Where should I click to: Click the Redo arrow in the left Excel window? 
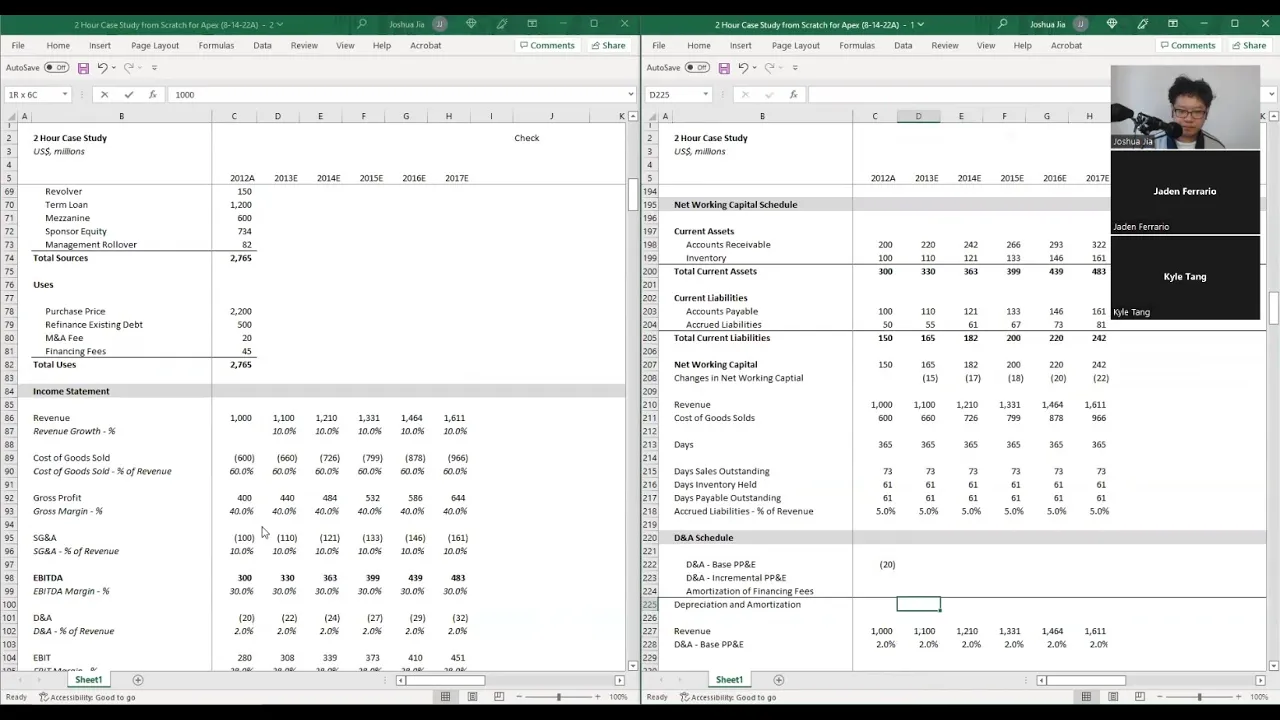tap(129, 68)
